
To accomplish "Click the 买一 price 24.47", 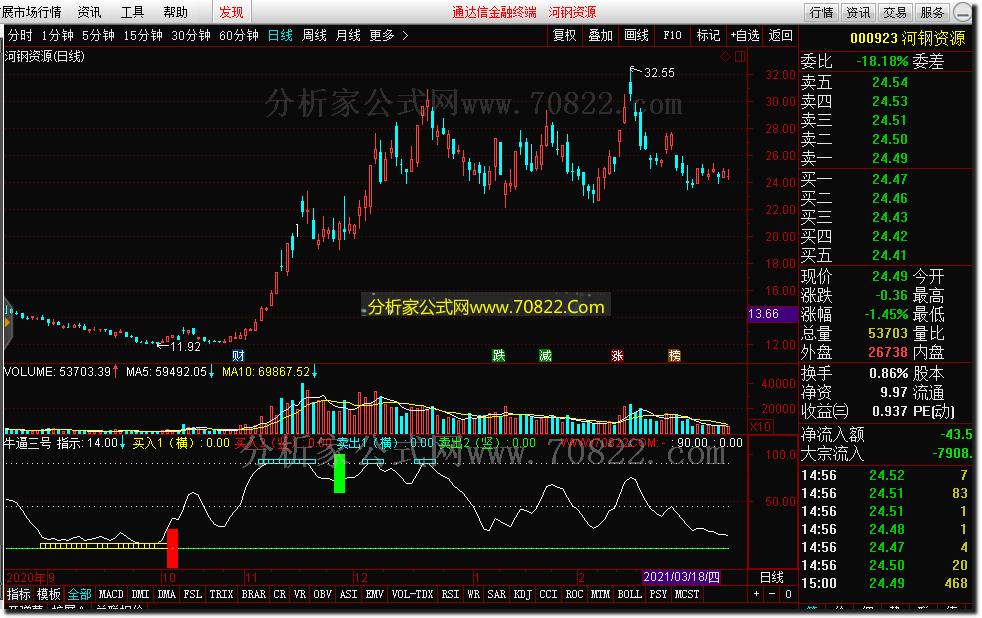I will 889,179.
